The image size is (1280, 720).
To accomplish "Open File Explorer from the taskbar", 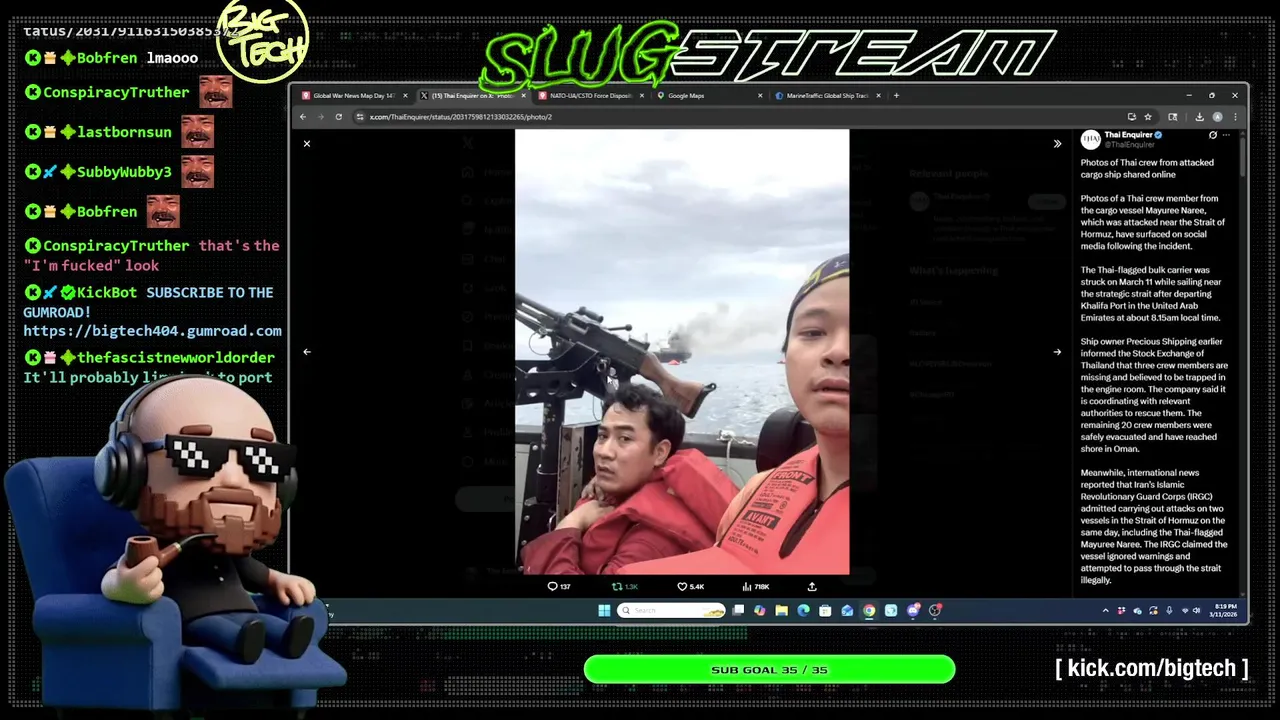I will pyautogui.click(x=781, y=610).
